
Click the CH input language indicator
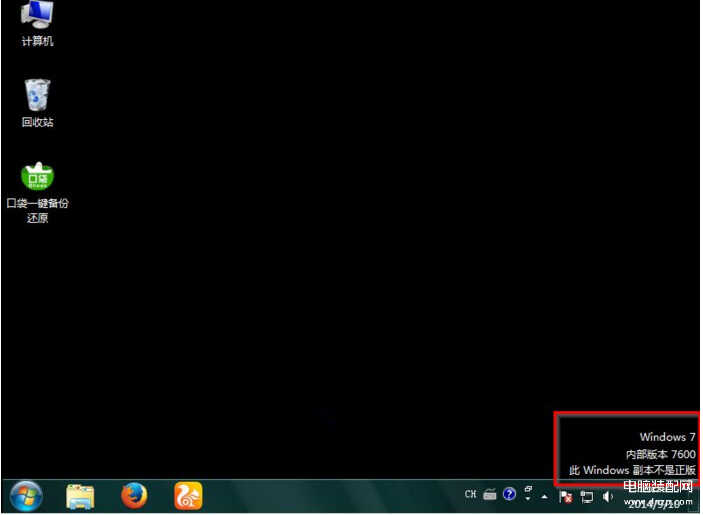click(470, 494)
